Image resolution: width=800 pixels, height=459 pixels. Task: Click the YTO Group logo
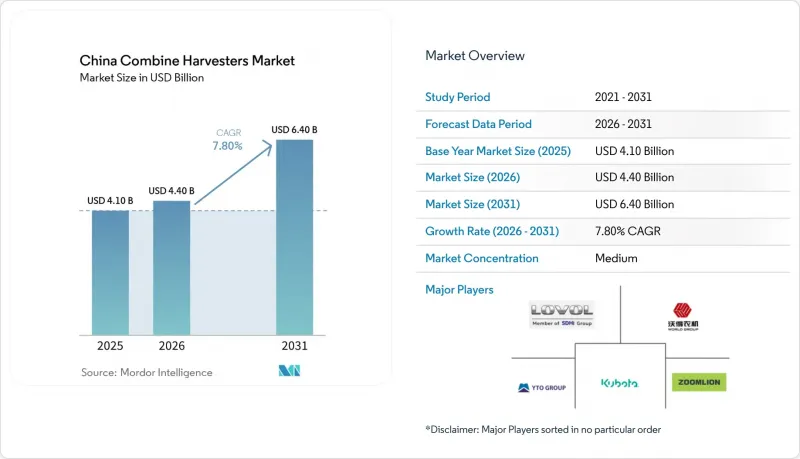542,388
